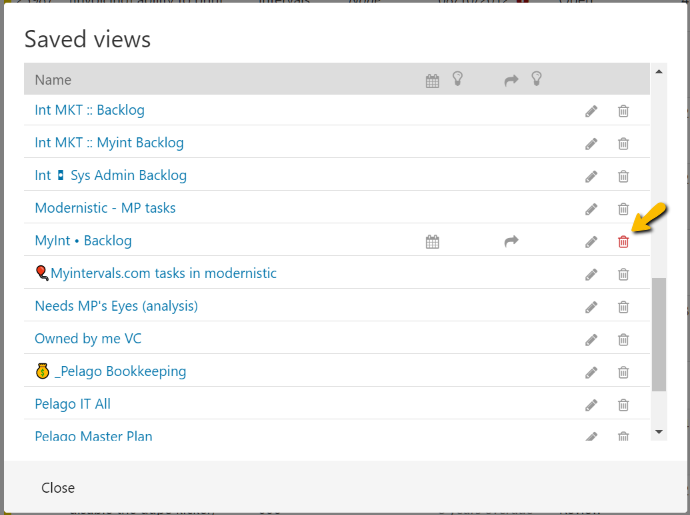Edit the Int MKT :: Backlog view
The width and height of the screenshot is (690, 515).
tap(591, 111)
